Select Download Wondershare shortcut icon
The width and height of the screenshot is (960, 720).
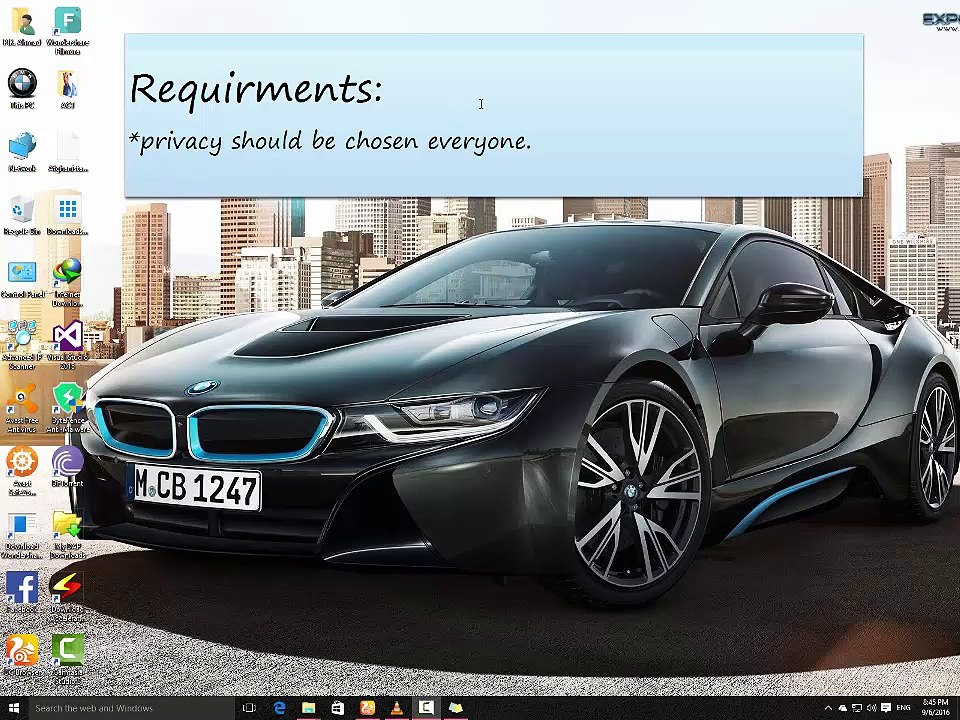22,535
